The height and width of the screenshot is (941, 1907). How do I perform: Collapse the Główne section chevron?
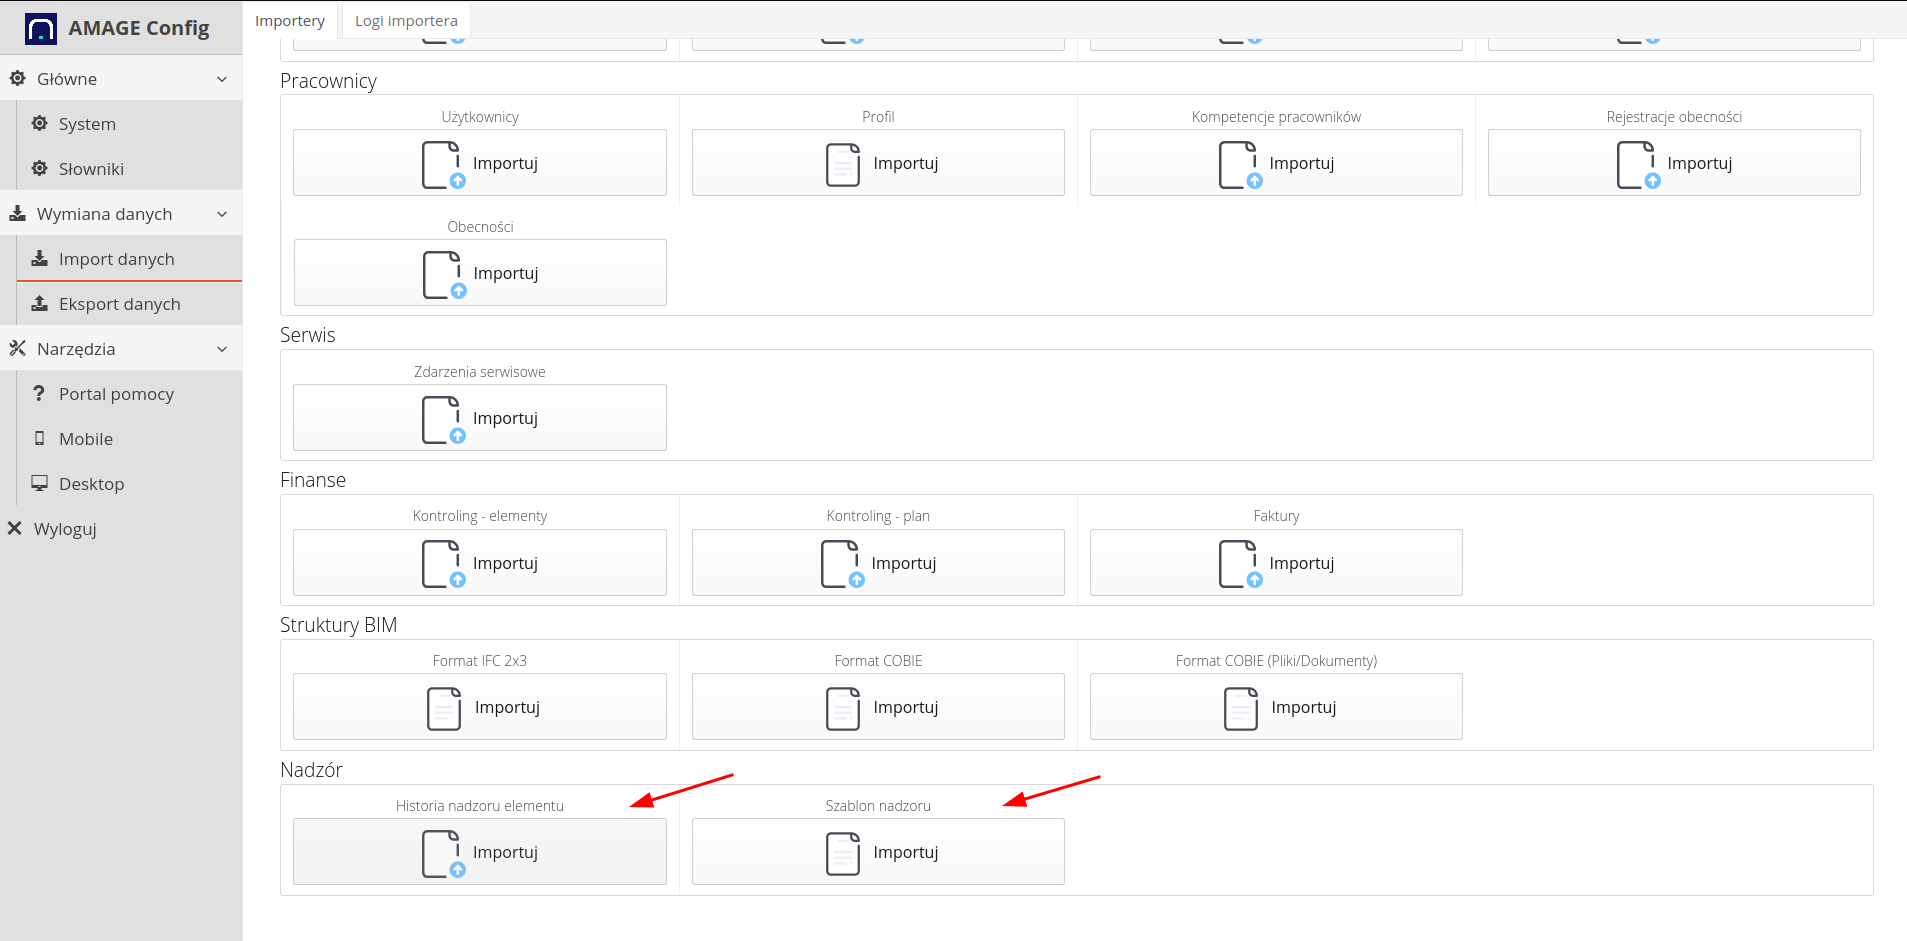(x=222, y=79)
